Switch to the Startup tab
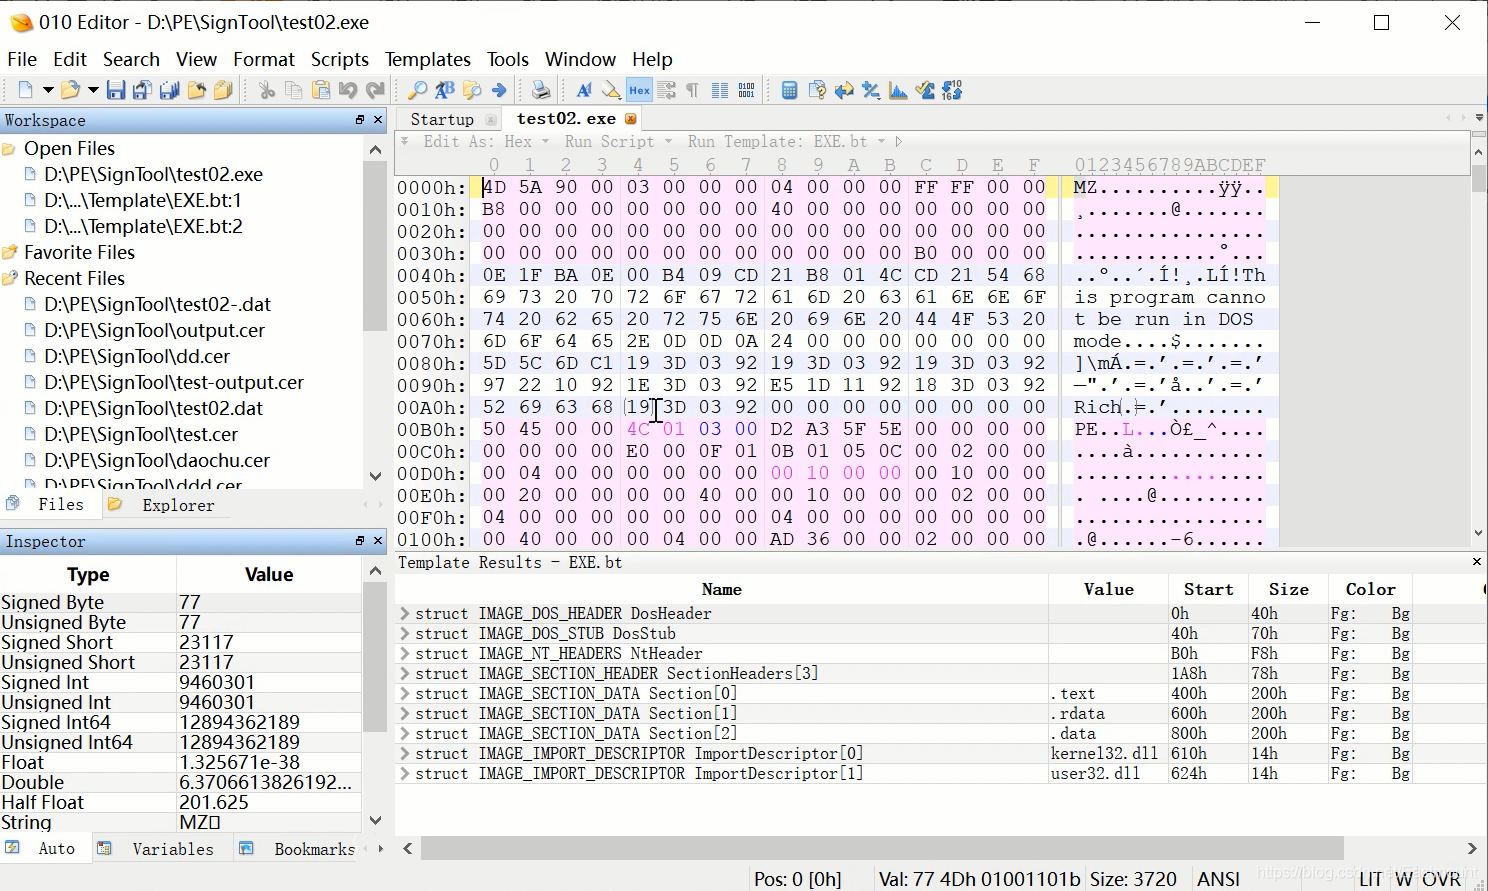The width and height of the screenshot is (1488, 891). tap(442, 119)
